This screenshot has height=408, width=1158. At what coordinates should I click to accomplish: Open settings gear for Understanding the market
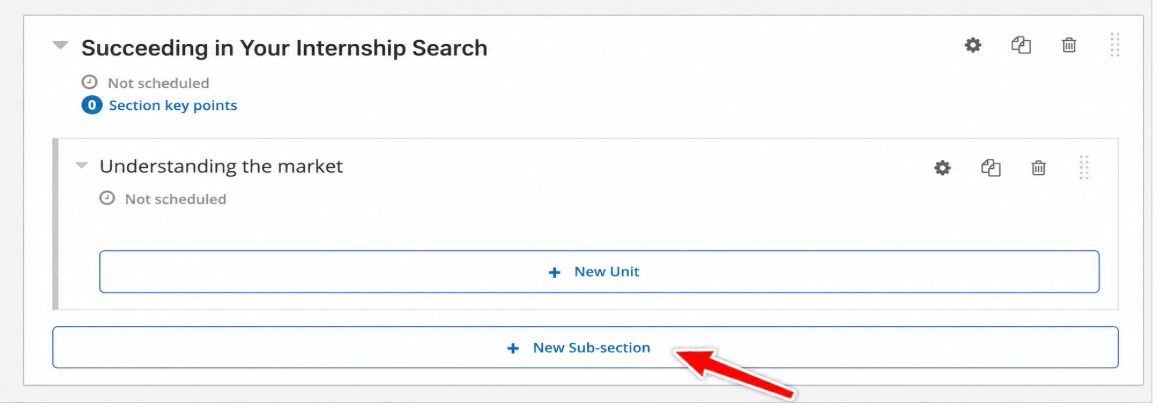coord(942,168)
